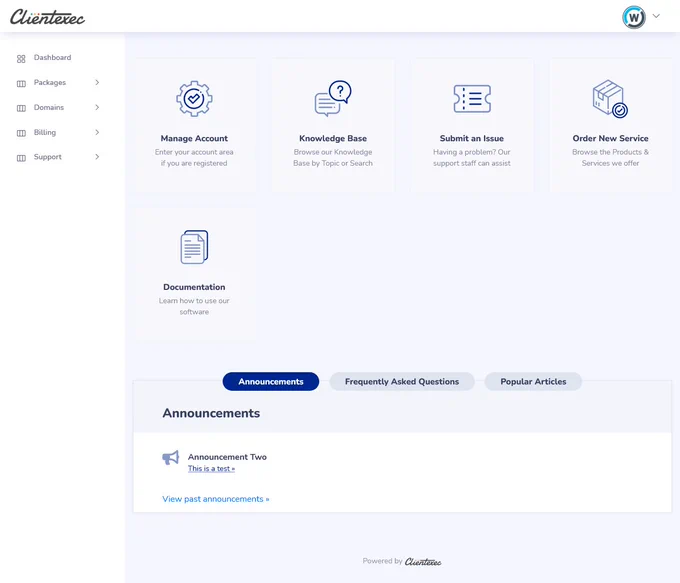Expand the Billing chevron
Screen dimensions: 680x583
[x=97, y=132]
